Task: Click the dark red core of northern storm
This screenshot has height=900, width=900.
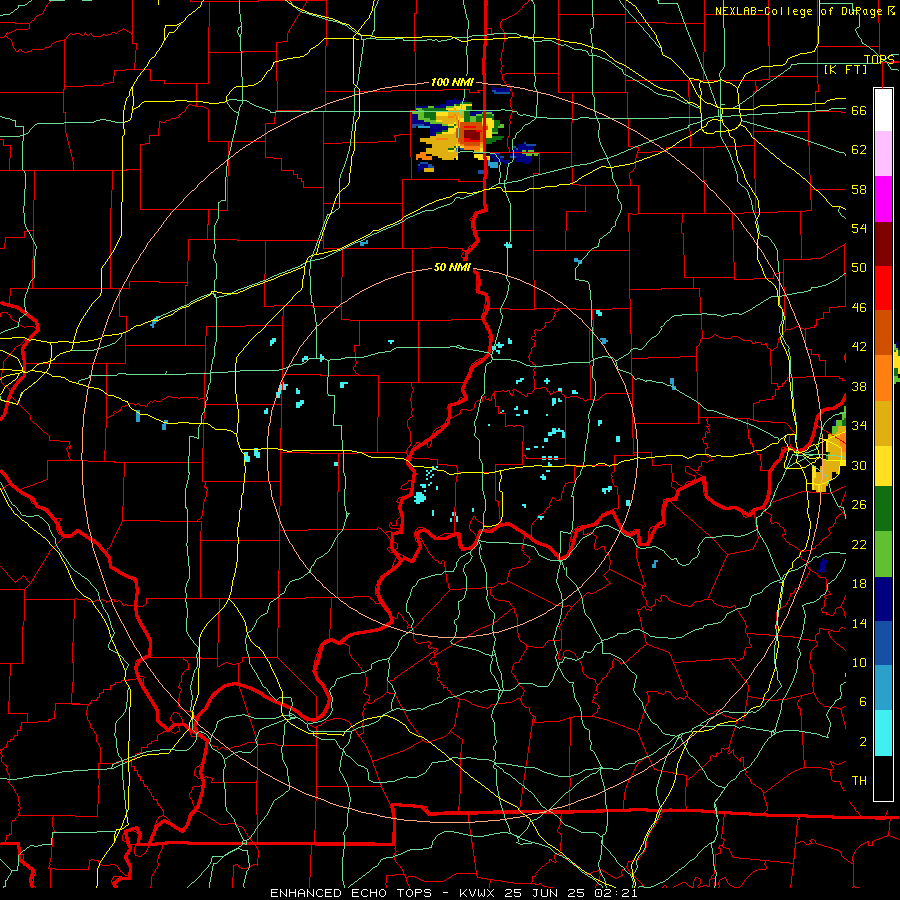Action: [x=472, y=135]
